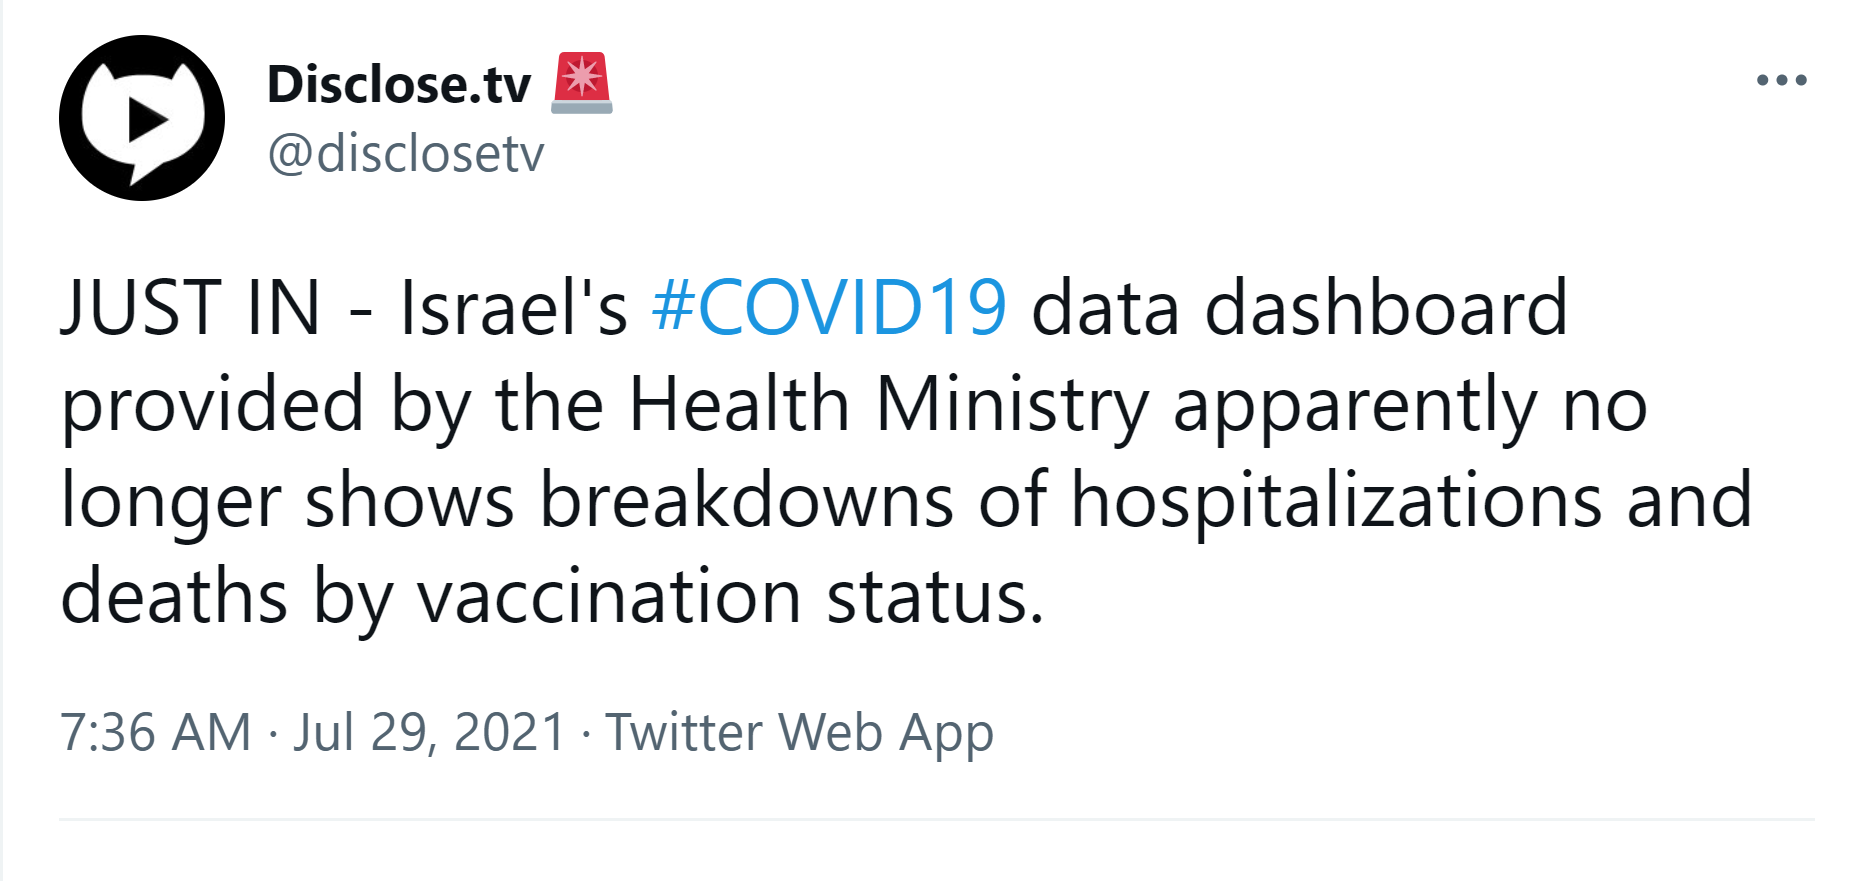Click the word 'deaths' in the tweet
The image size is (1859, 881).
click(174, 596)
